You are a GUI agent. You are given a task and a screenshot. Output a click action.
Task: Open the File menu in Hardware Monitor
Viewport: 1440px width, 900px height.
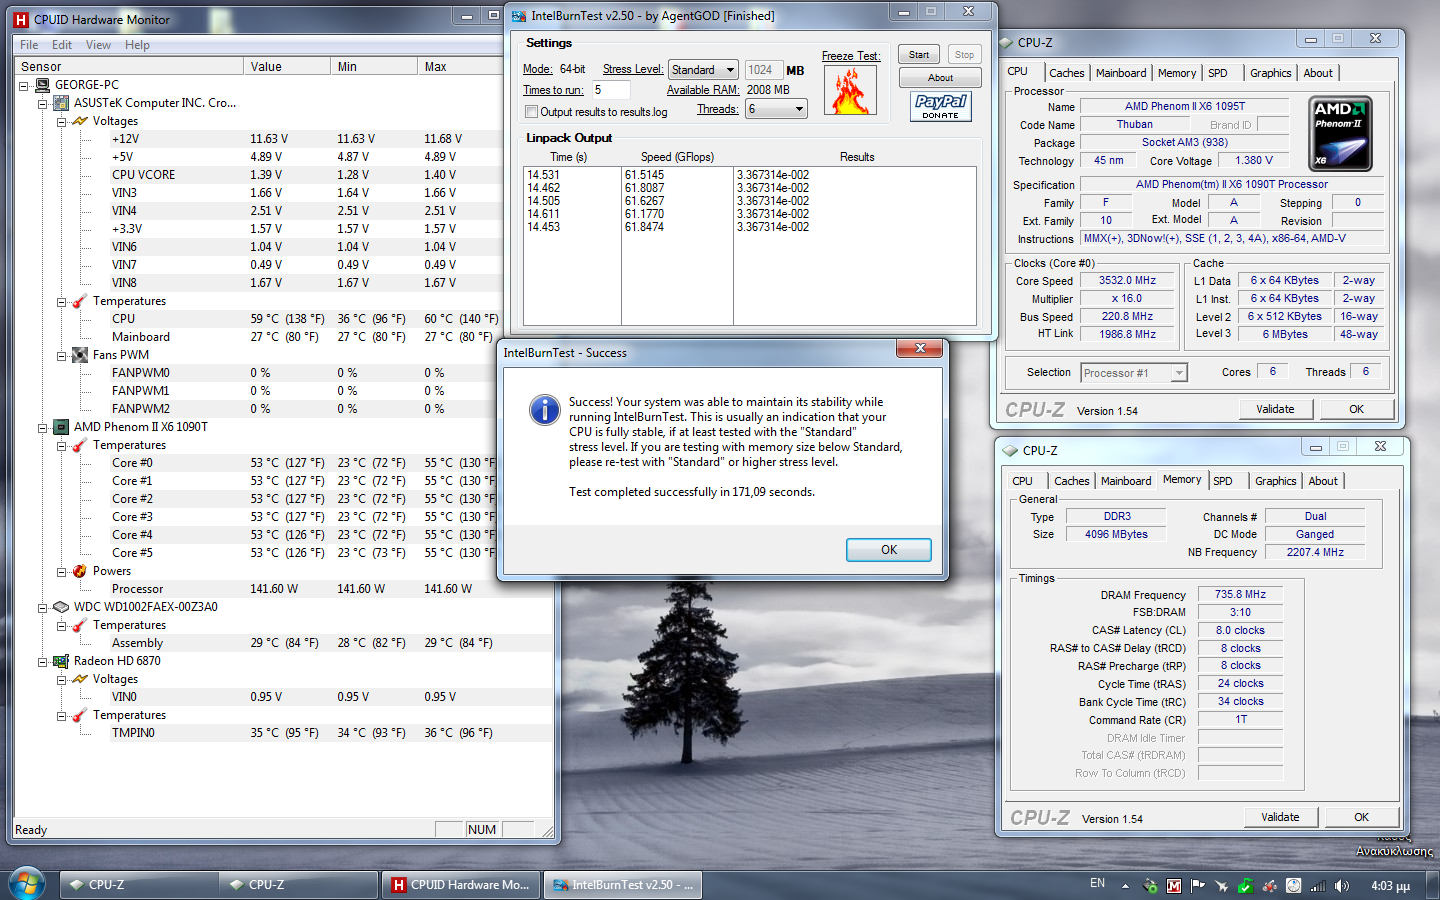point(29,45)
